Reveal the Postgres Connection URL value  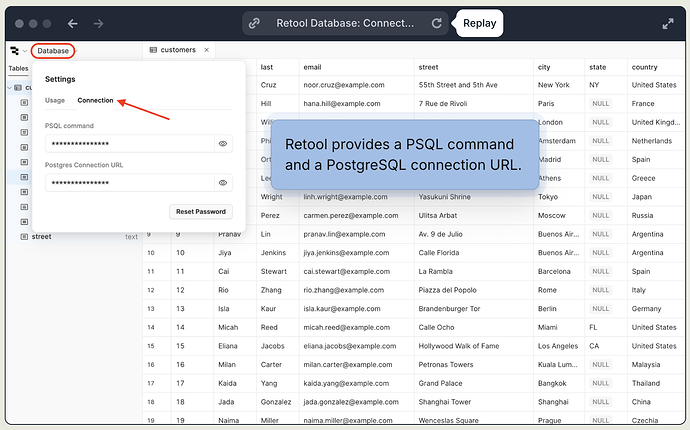[x=223, y=183]
